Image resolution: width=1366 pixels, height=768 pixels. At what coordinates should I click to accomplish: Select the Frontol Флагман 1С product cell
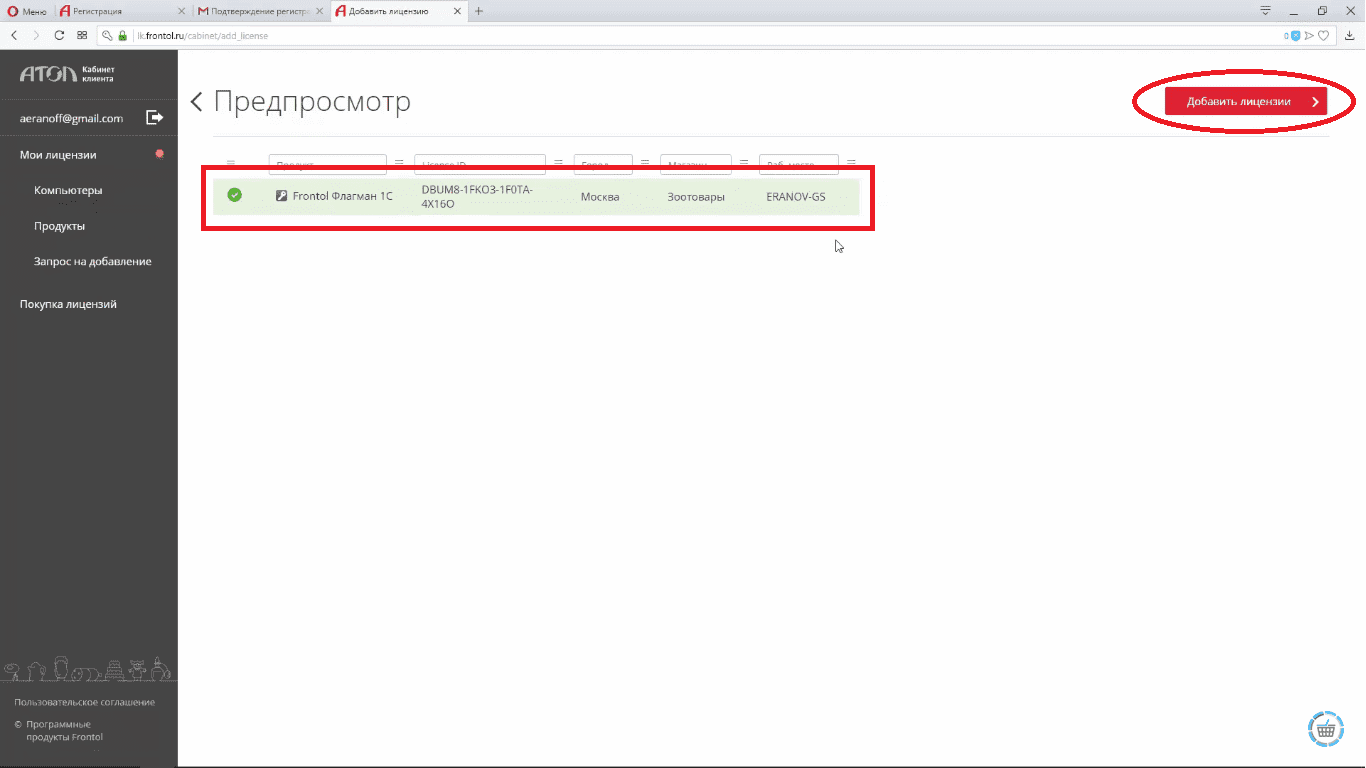(342, 196)
